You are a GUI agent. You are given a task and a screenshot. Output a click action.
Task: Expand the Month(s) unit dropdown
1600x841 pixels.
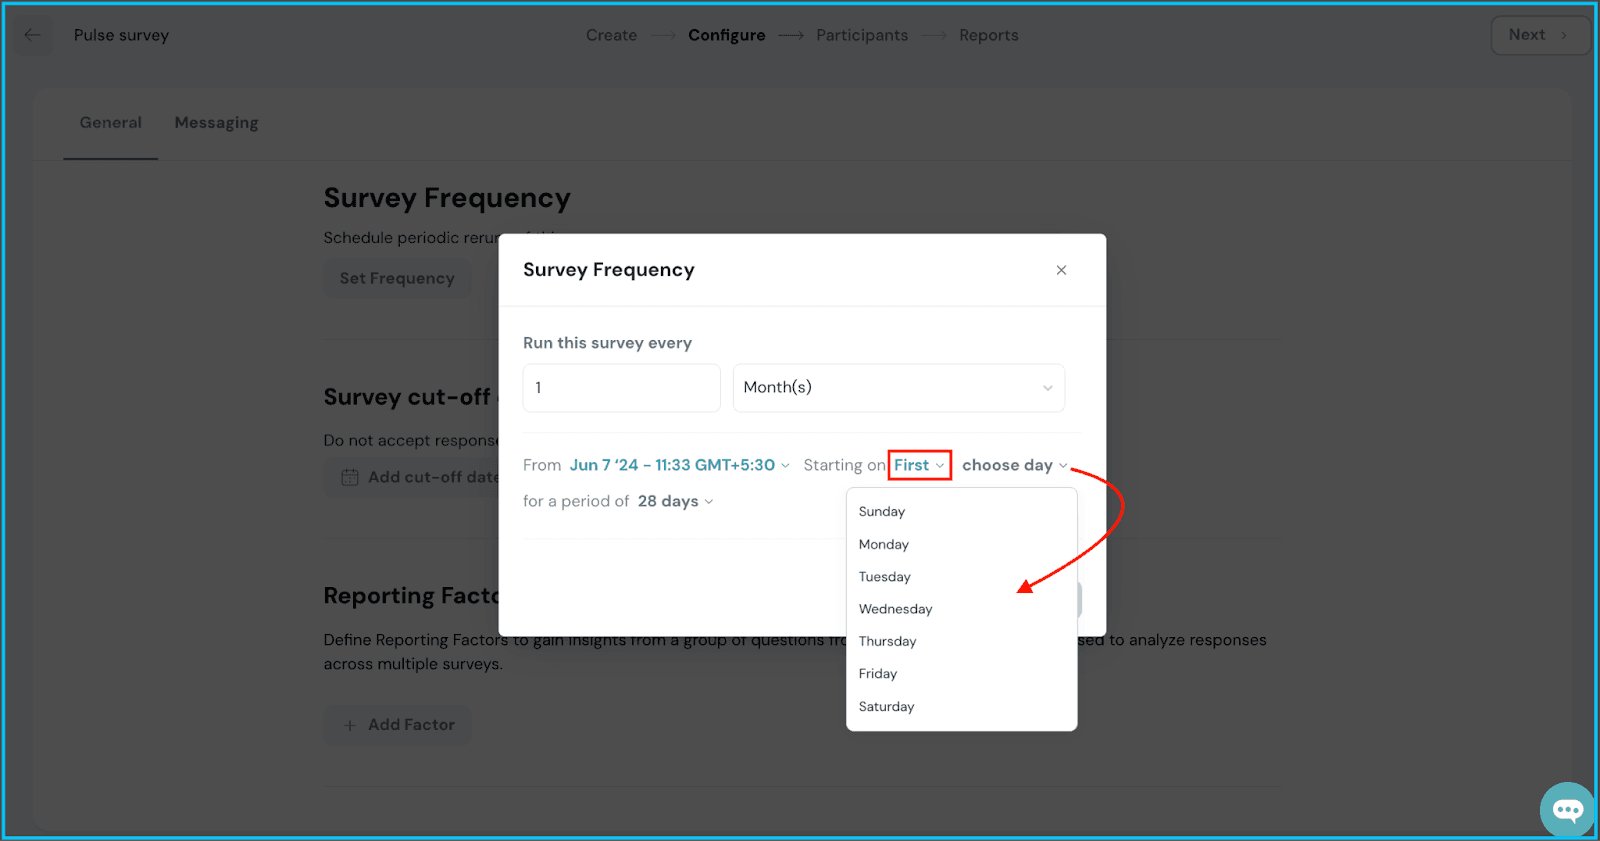898,388
